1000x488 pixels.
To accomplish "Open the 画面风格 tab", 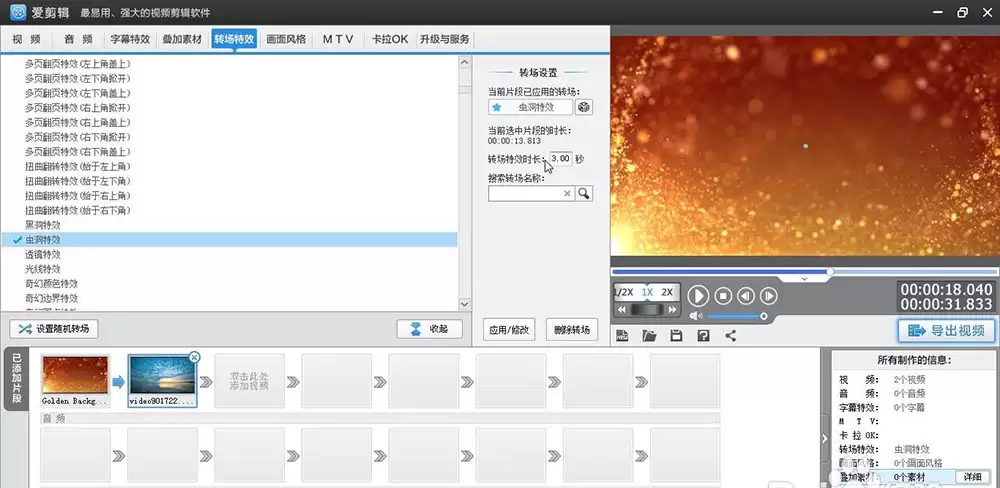I will point(286,39).
